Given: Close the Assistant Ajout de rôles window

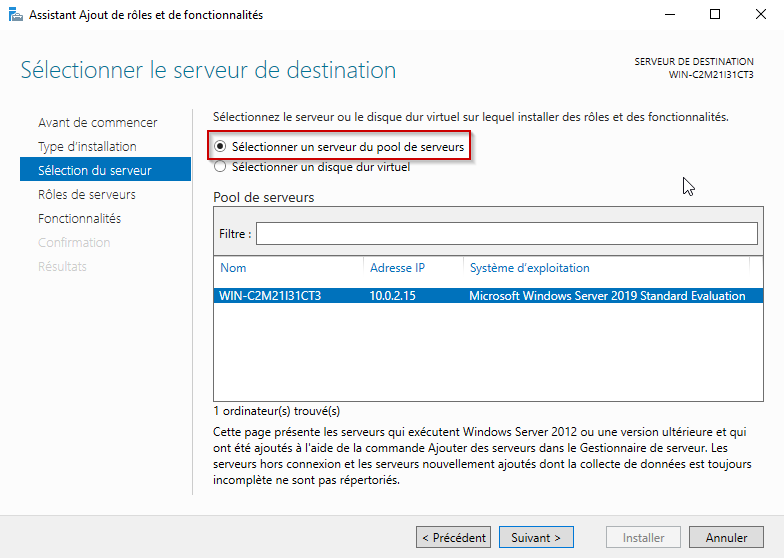Looking at the screenshot, I should pos(760,14).
